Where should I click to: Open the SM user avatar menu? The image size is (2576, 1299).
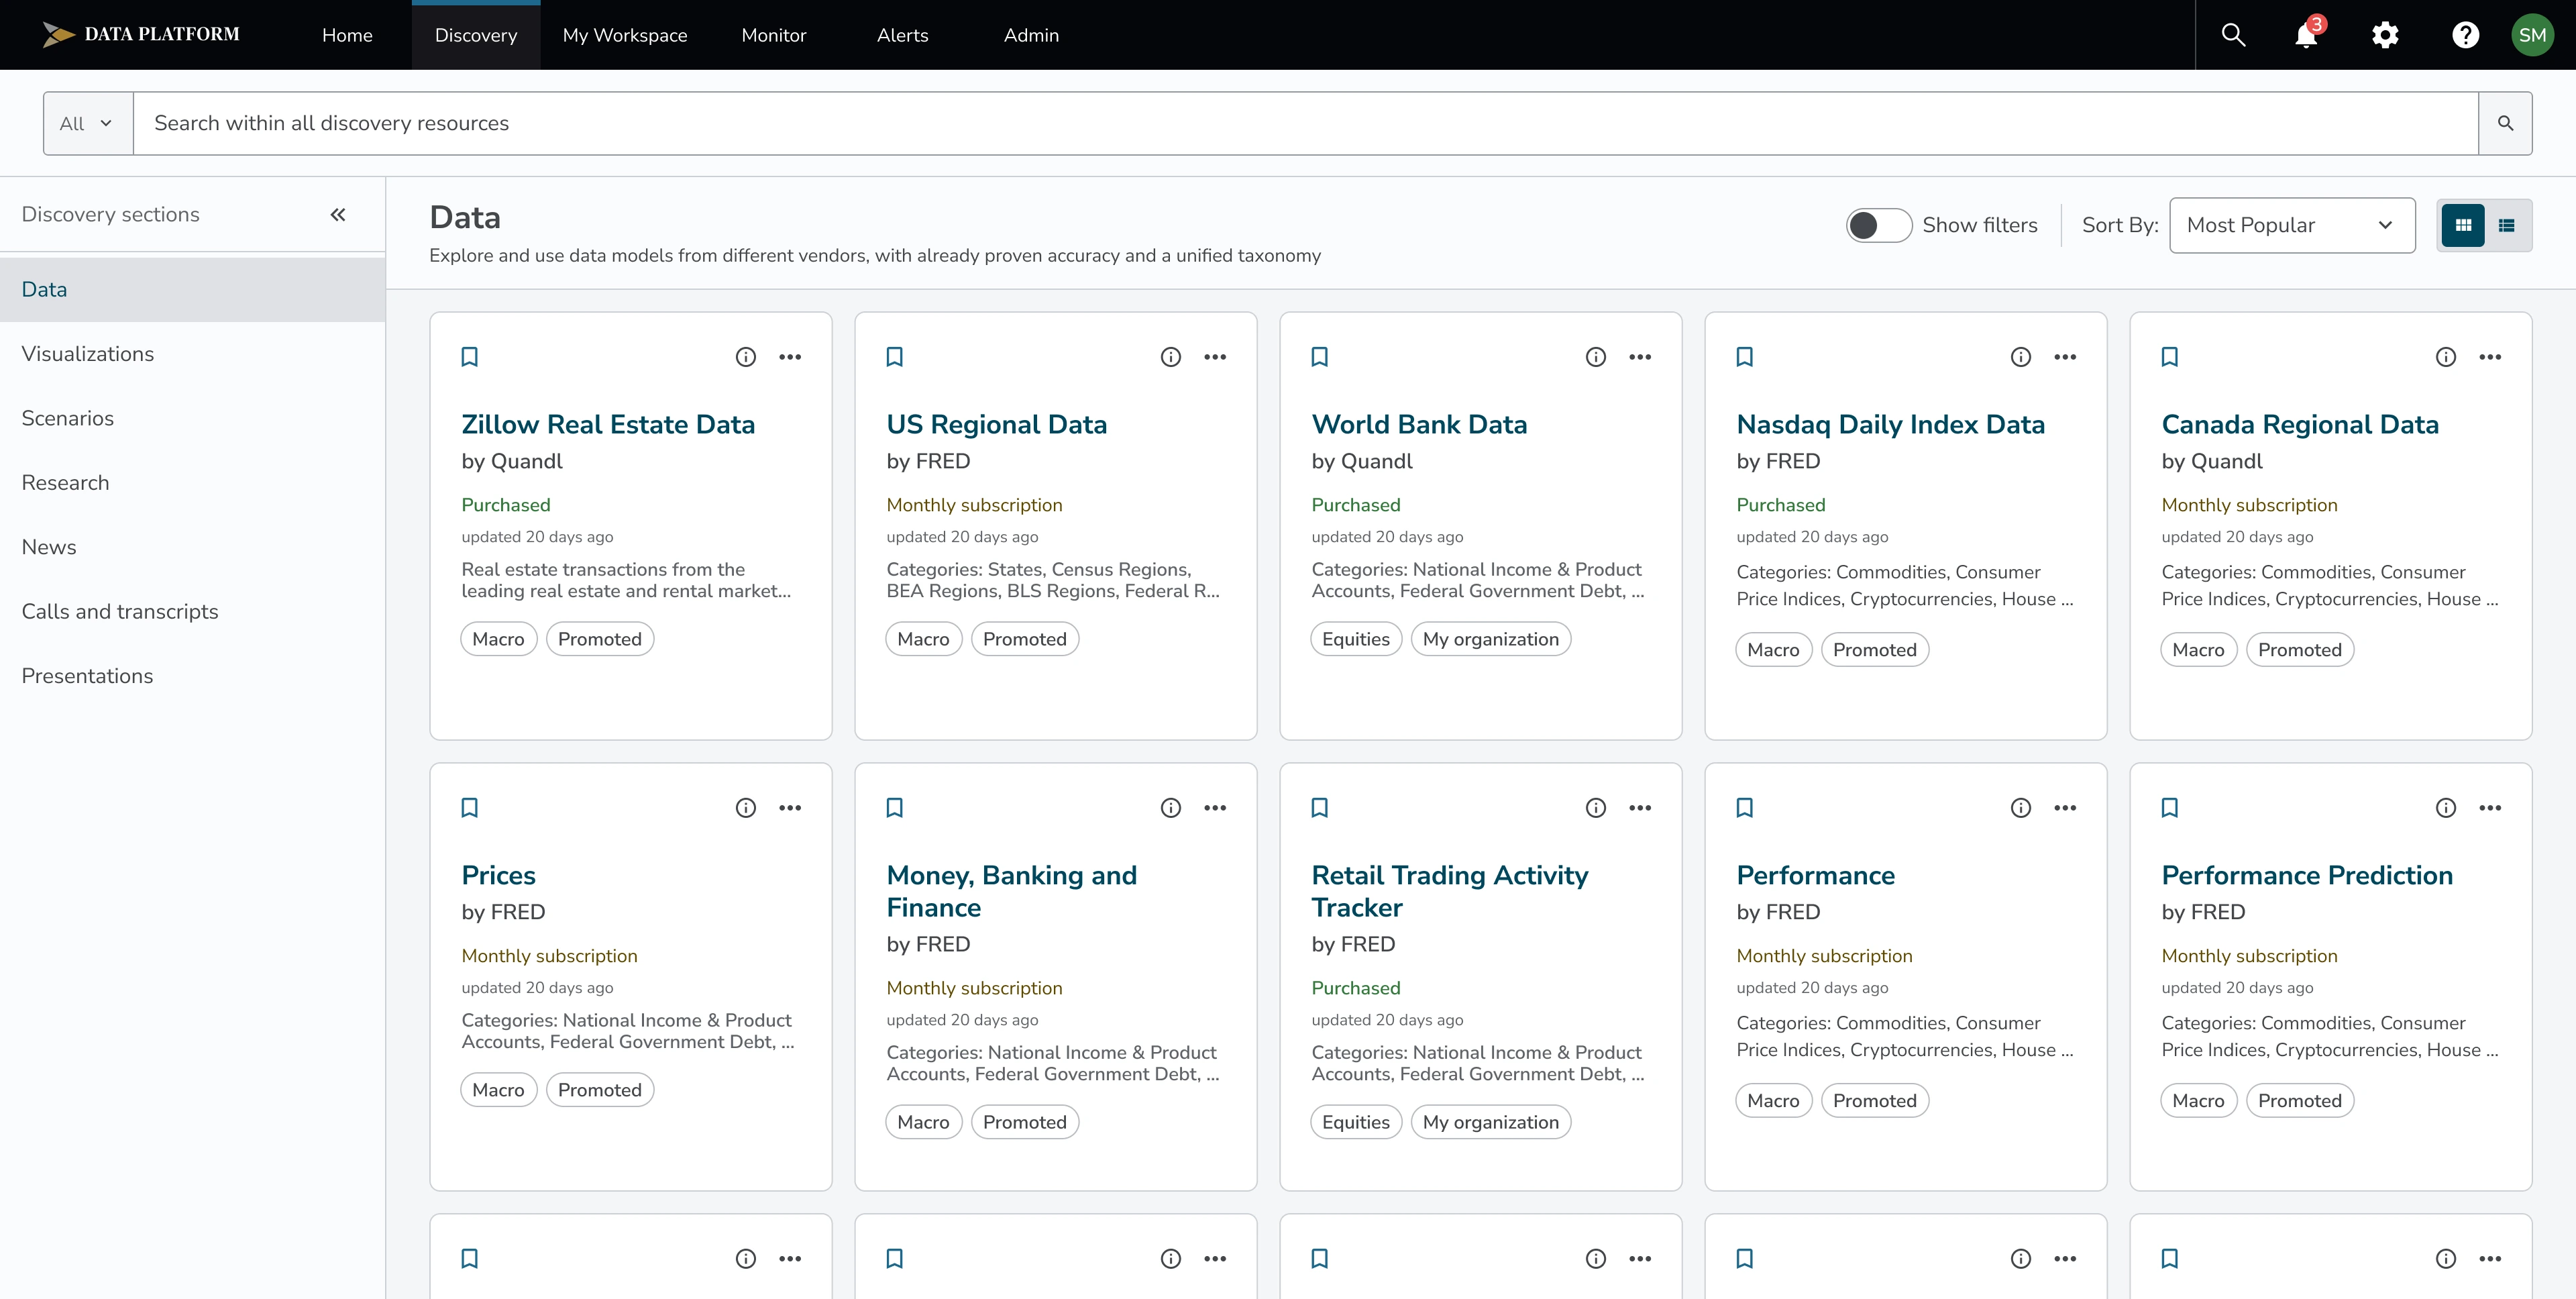click(2532, 35)
